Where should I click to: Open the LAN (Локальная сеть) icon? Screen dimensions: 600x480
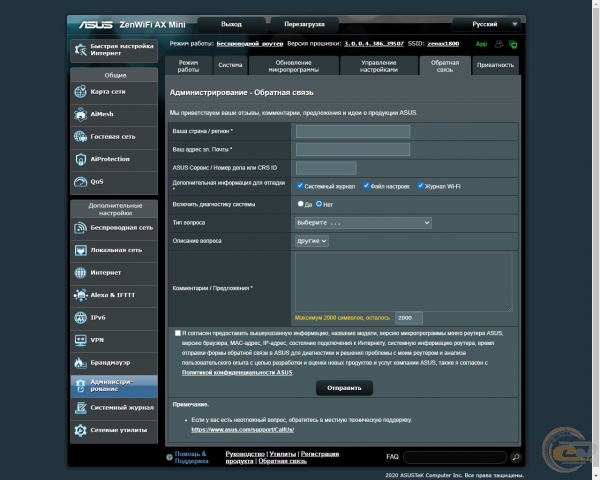pyautogui.click(x=80, y=250)
